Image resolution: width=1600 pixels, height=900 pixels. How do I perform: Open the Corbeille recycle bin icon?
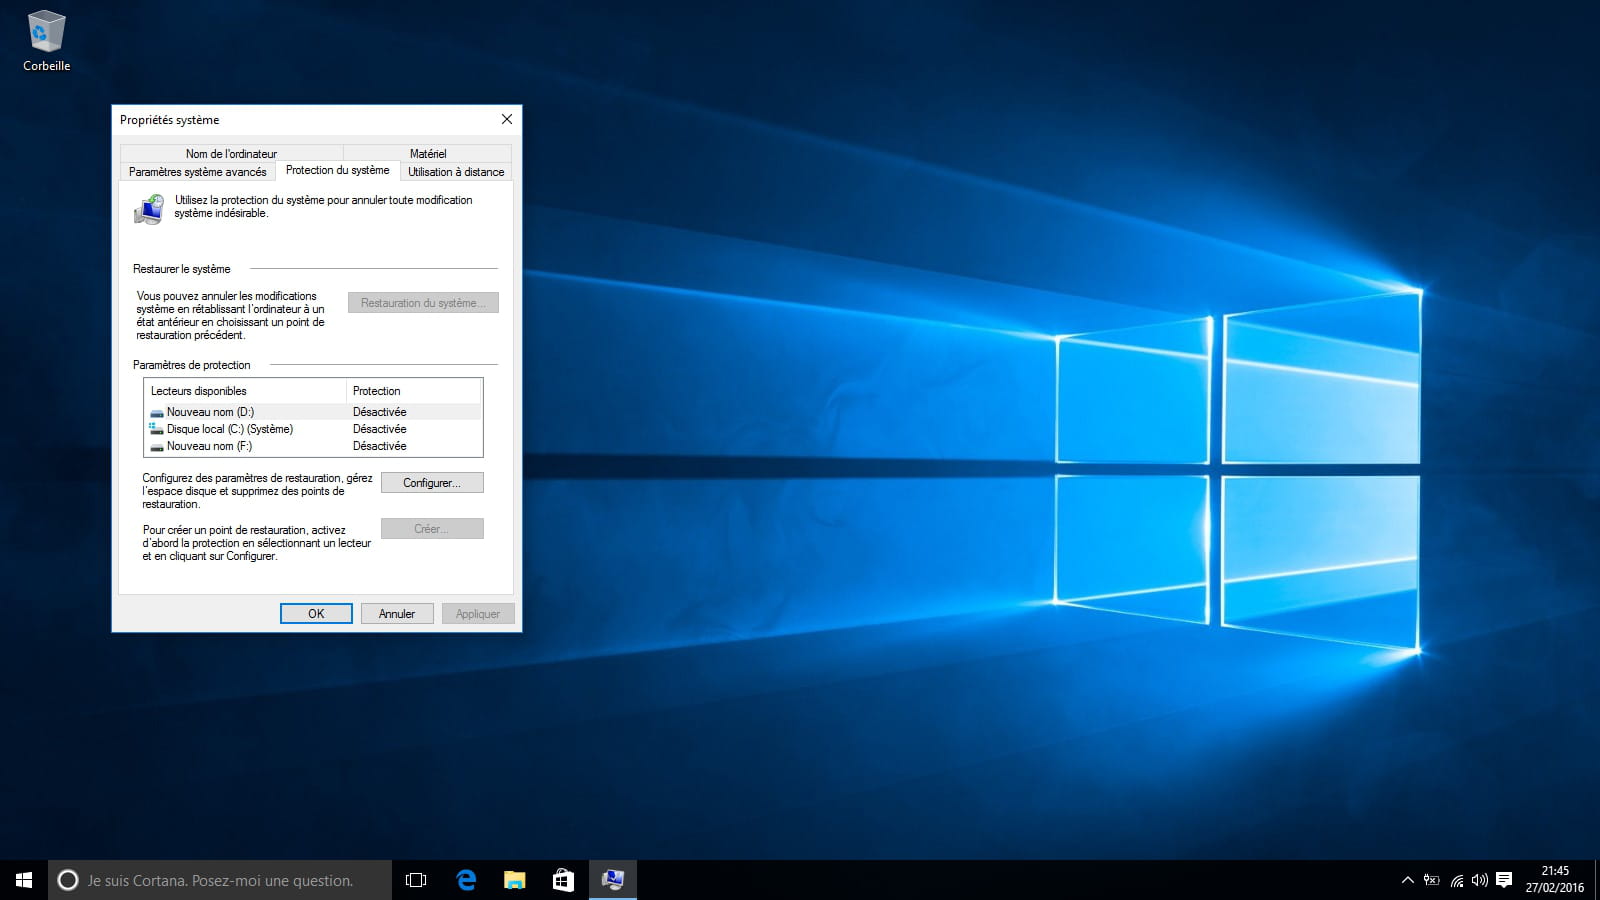click(46, 41)
